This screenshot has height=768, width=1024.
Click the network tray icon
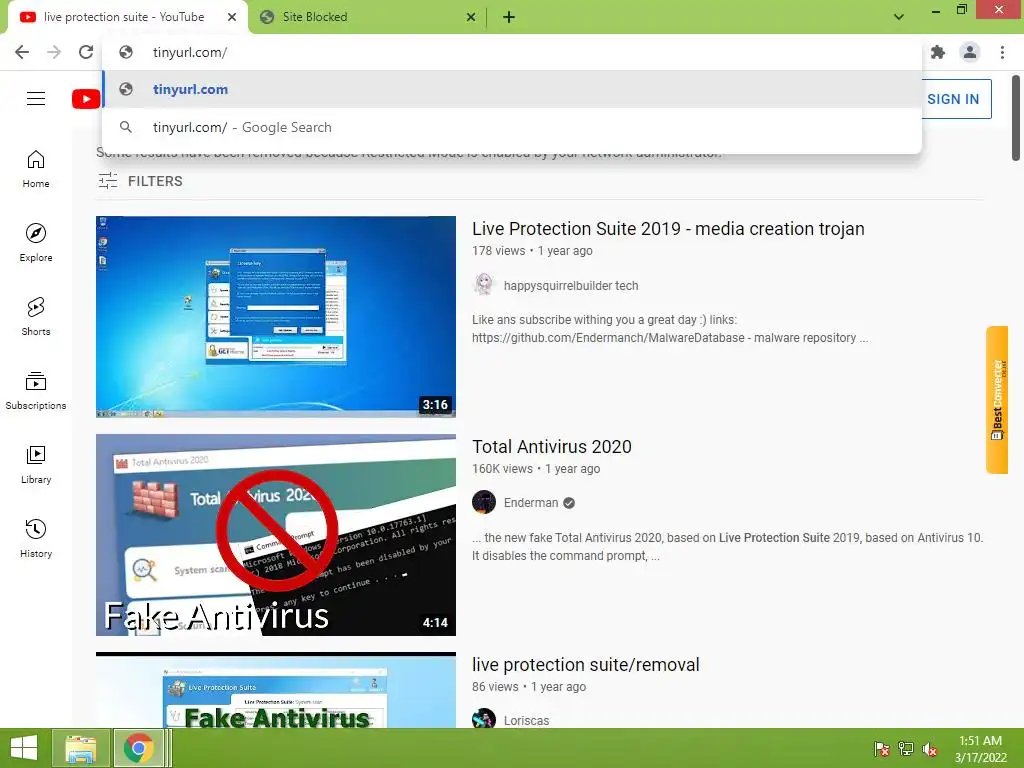coord(906,748)
